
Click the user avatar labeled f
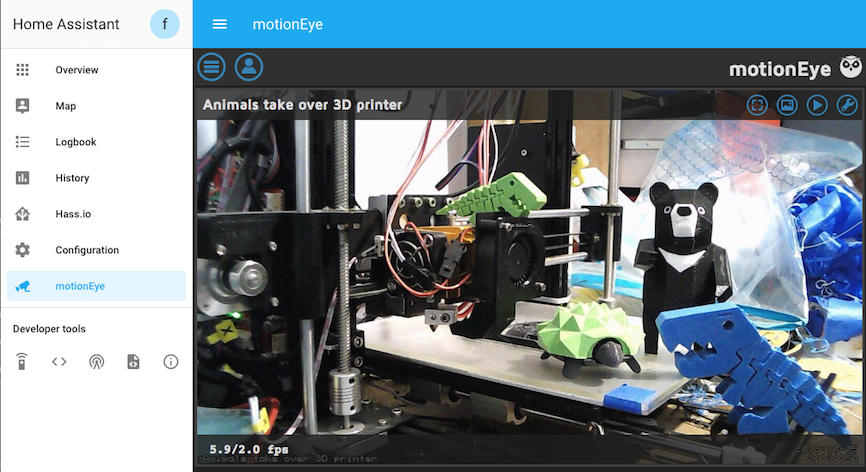[x=165, y=24]
